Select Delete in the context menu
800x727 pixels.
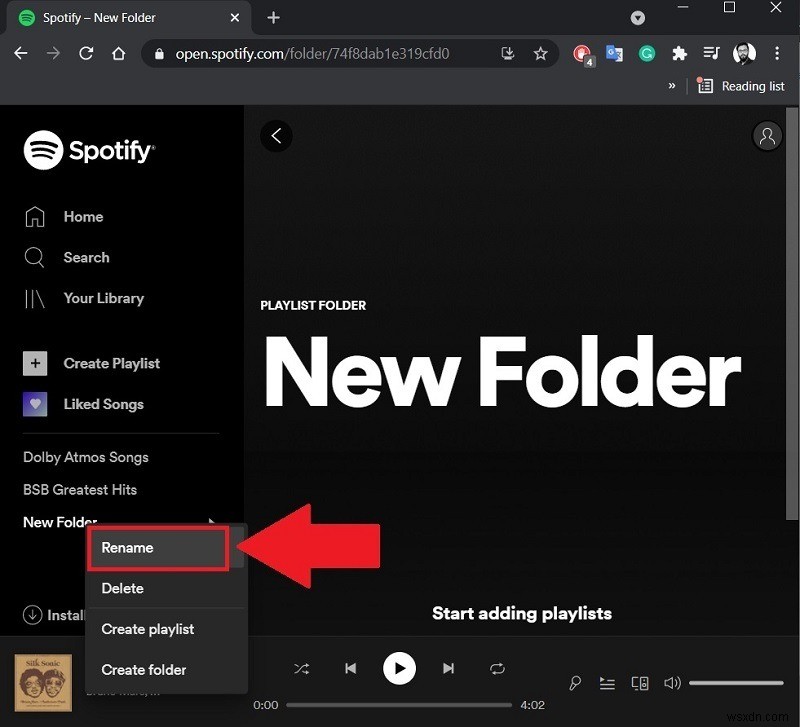122,589
